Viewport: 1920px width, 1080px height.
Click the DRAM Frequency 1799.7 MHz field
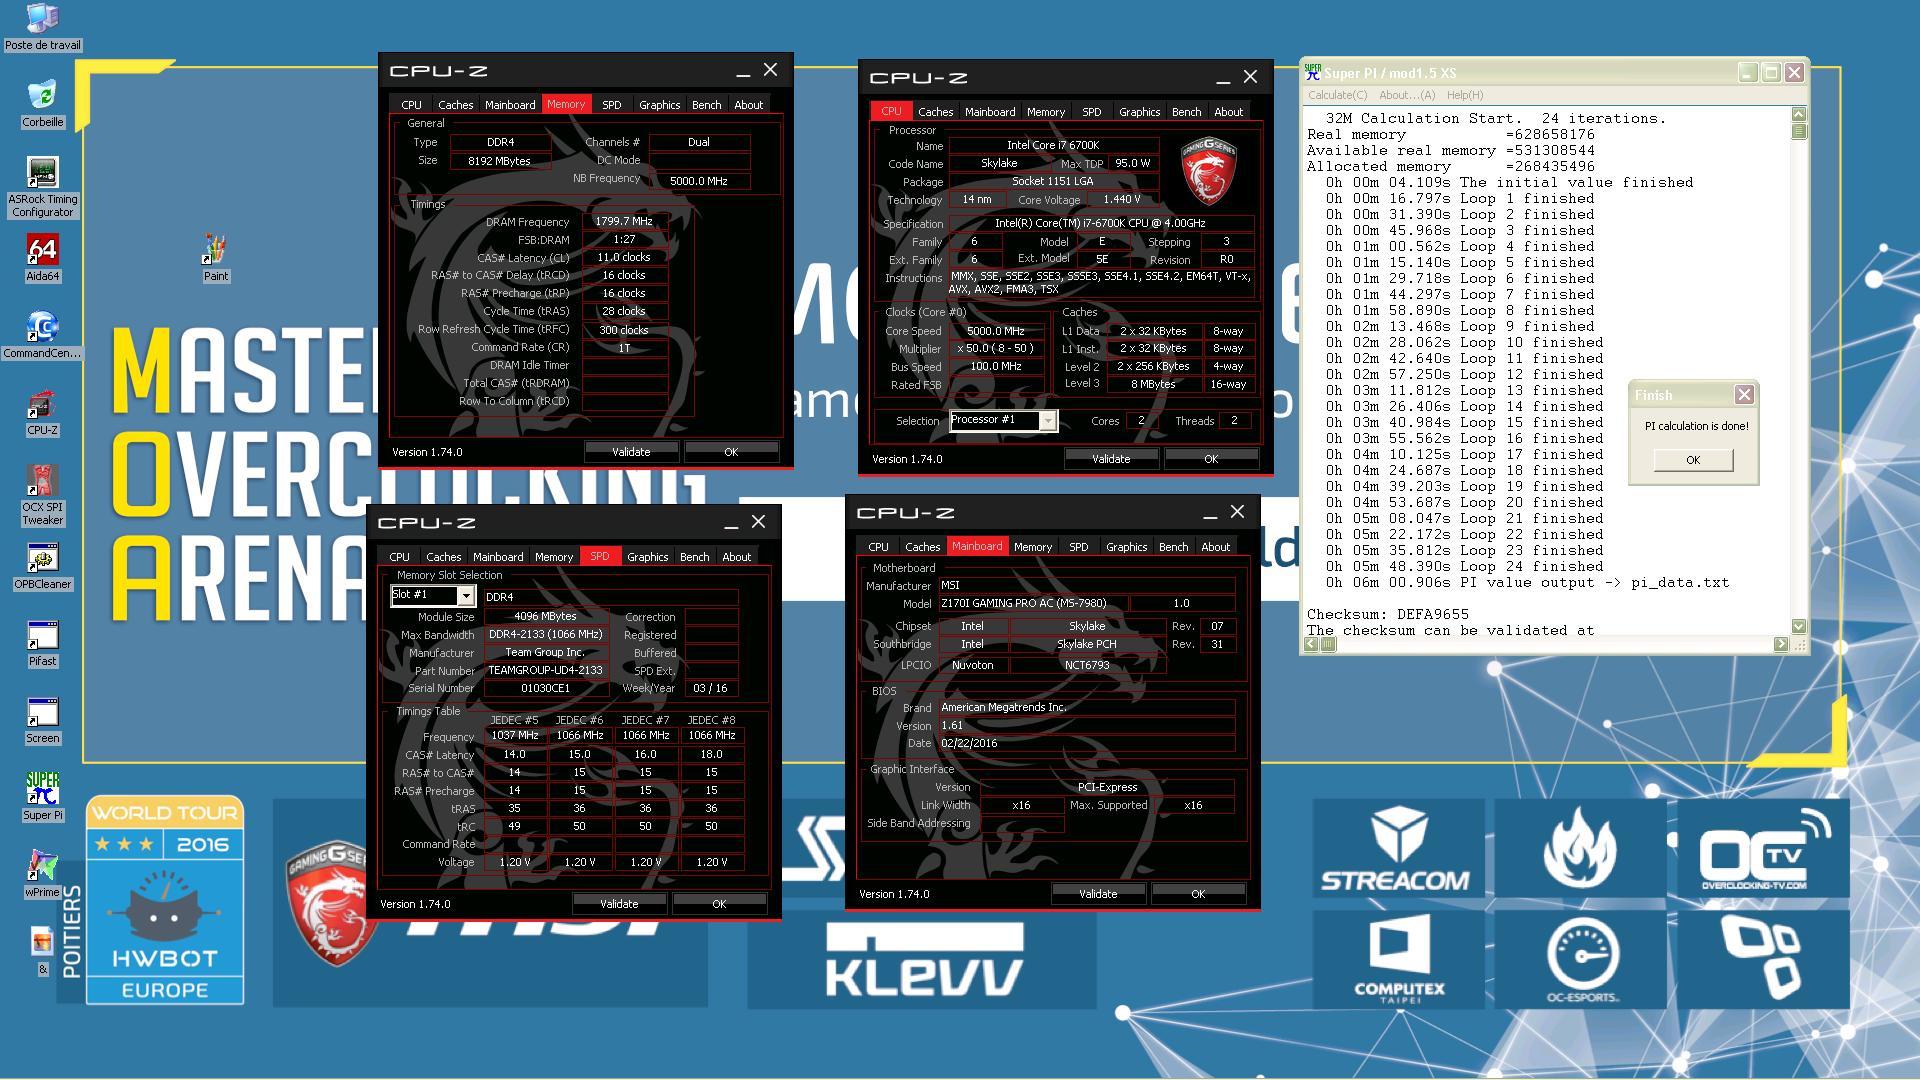pos(624,222)
